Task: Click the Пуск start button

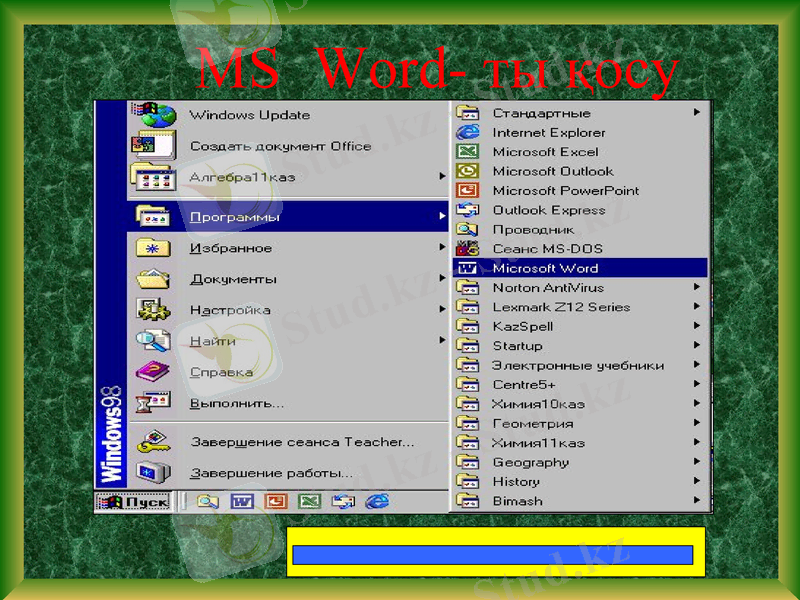Action: click(135, 500)
